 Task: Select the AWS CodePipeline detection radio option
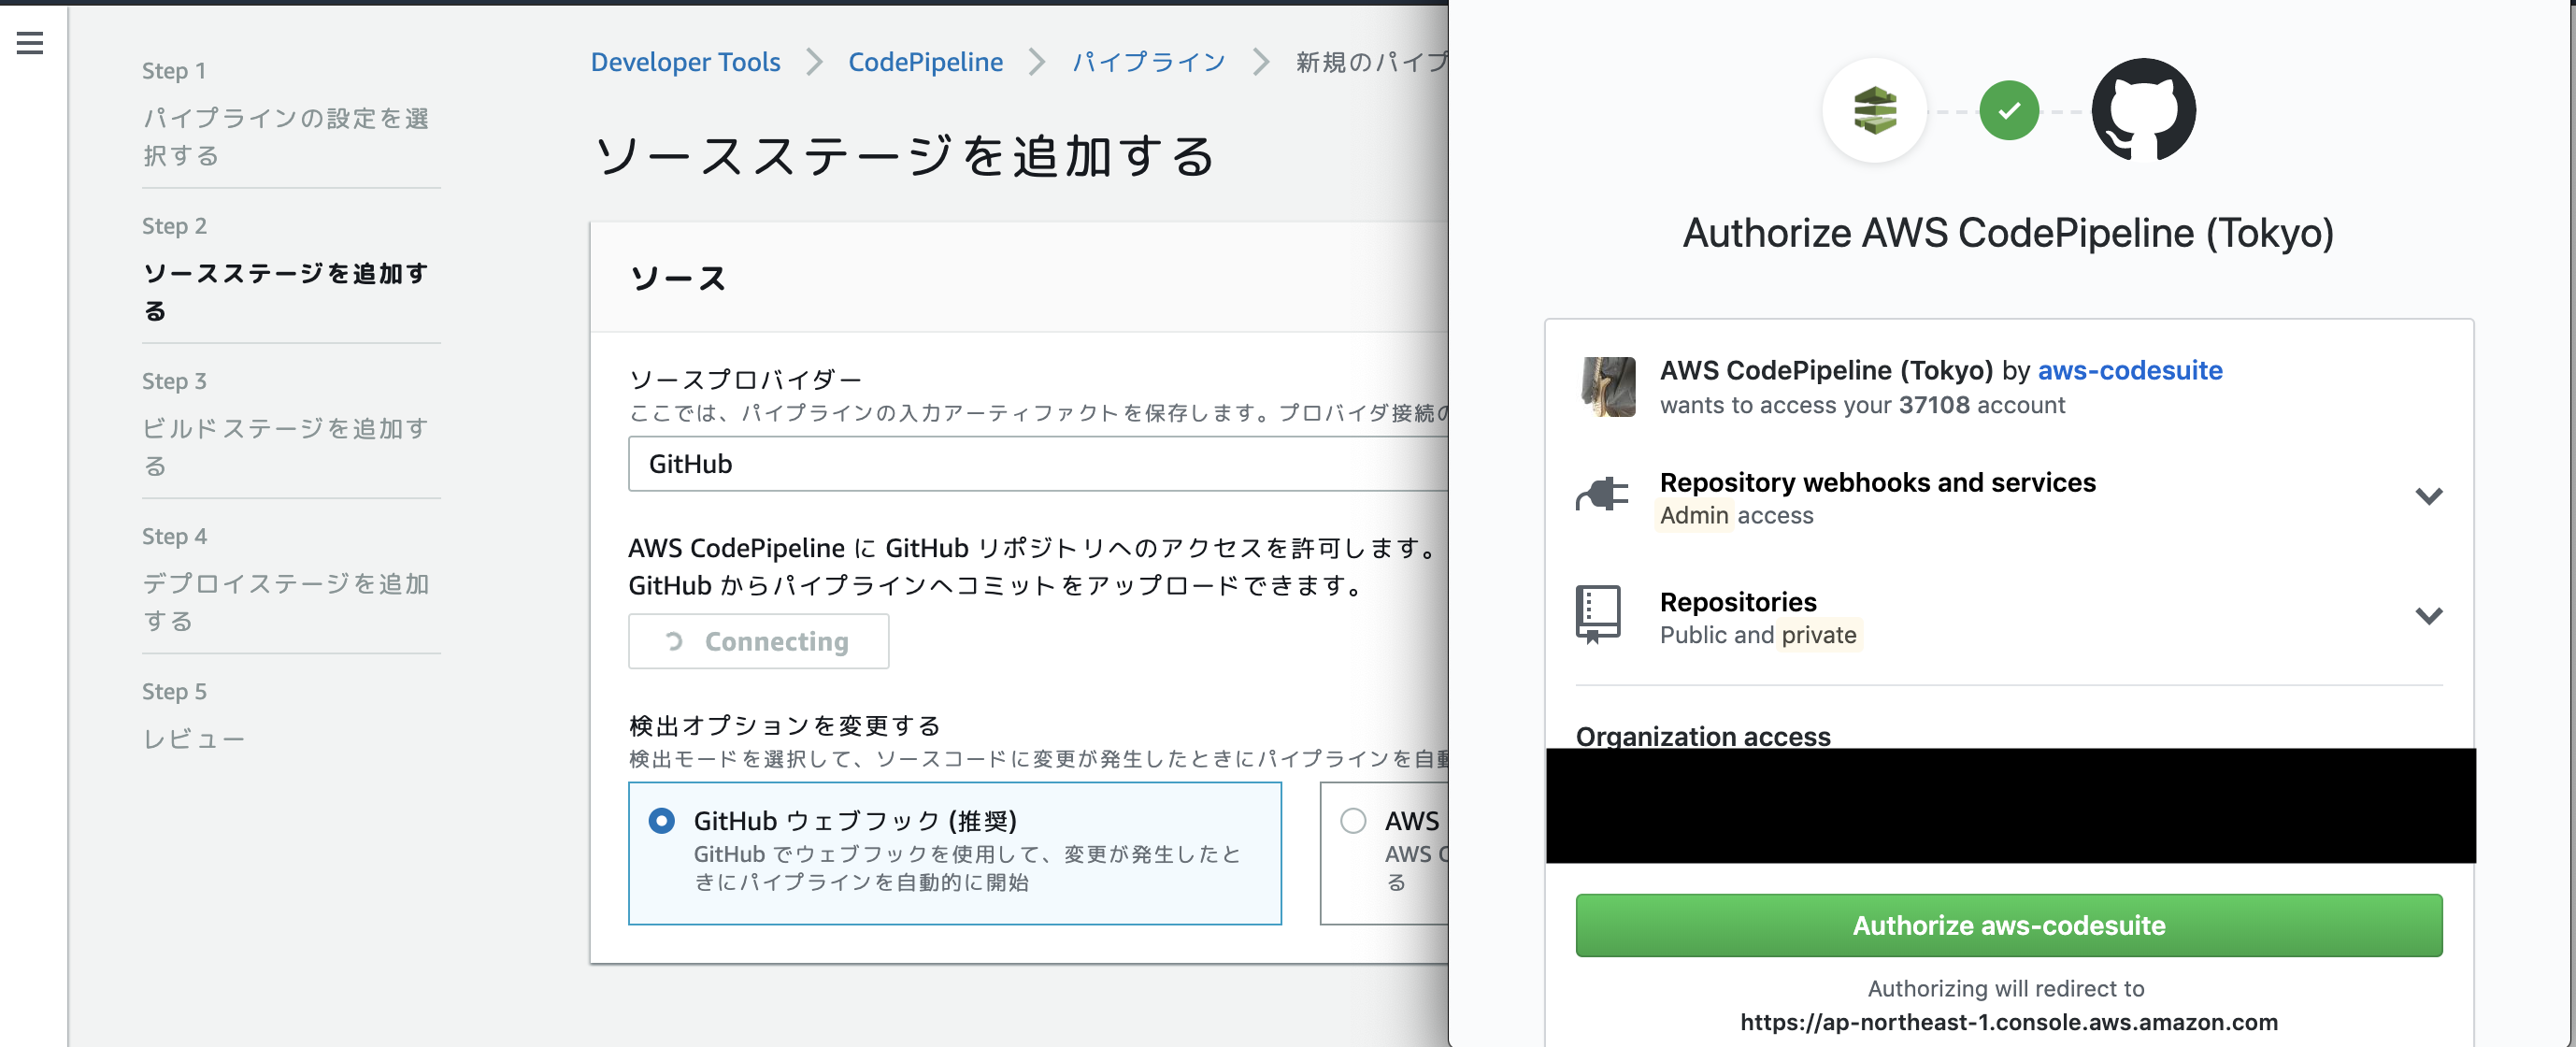(1353, 821)
